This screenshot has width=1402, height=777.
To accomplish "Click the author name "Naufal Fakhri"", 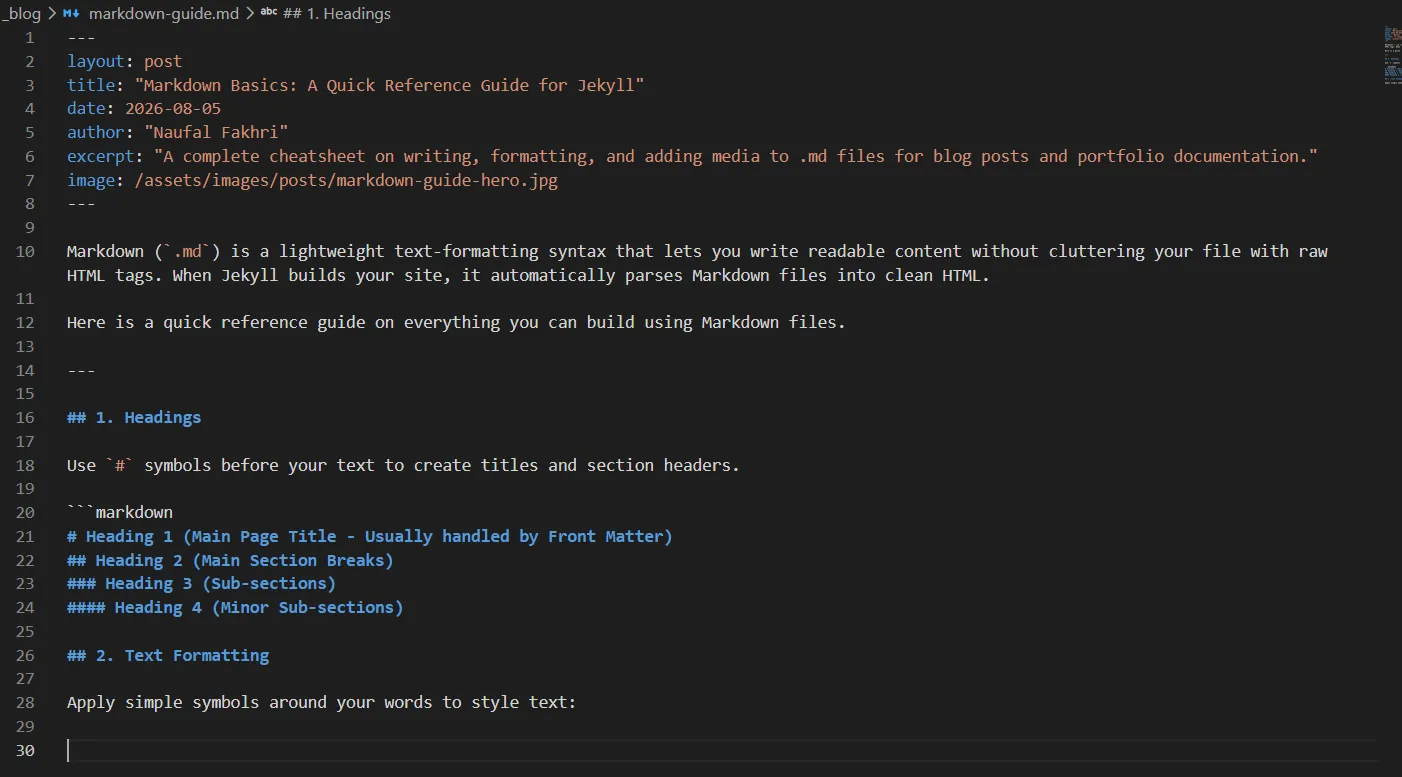I will point(216,132).
